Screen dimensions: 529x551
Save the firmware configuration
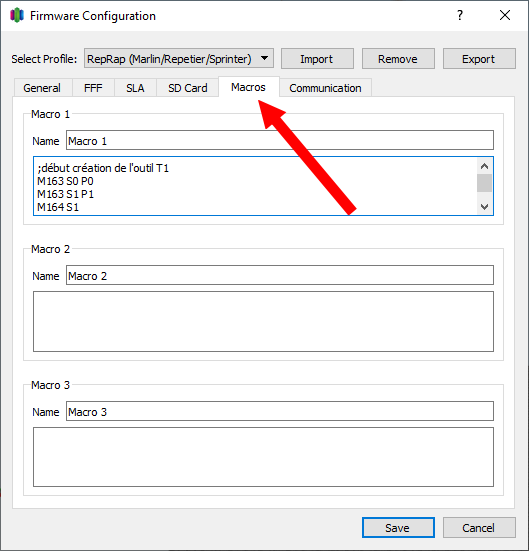pyautogui.click(x=398, y=527)
